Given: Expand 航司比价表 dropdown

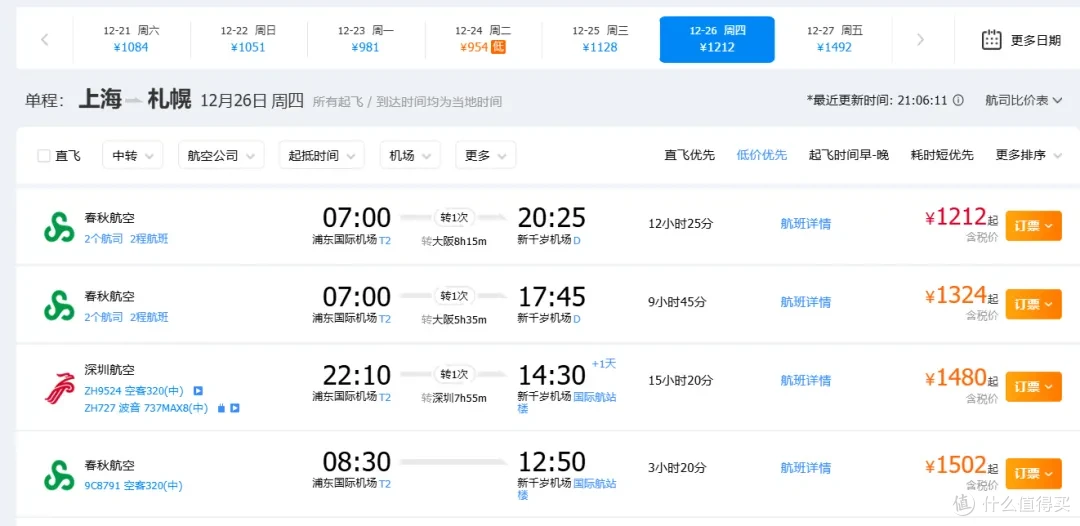Looking at the screenshot, I should [1024, 101].
